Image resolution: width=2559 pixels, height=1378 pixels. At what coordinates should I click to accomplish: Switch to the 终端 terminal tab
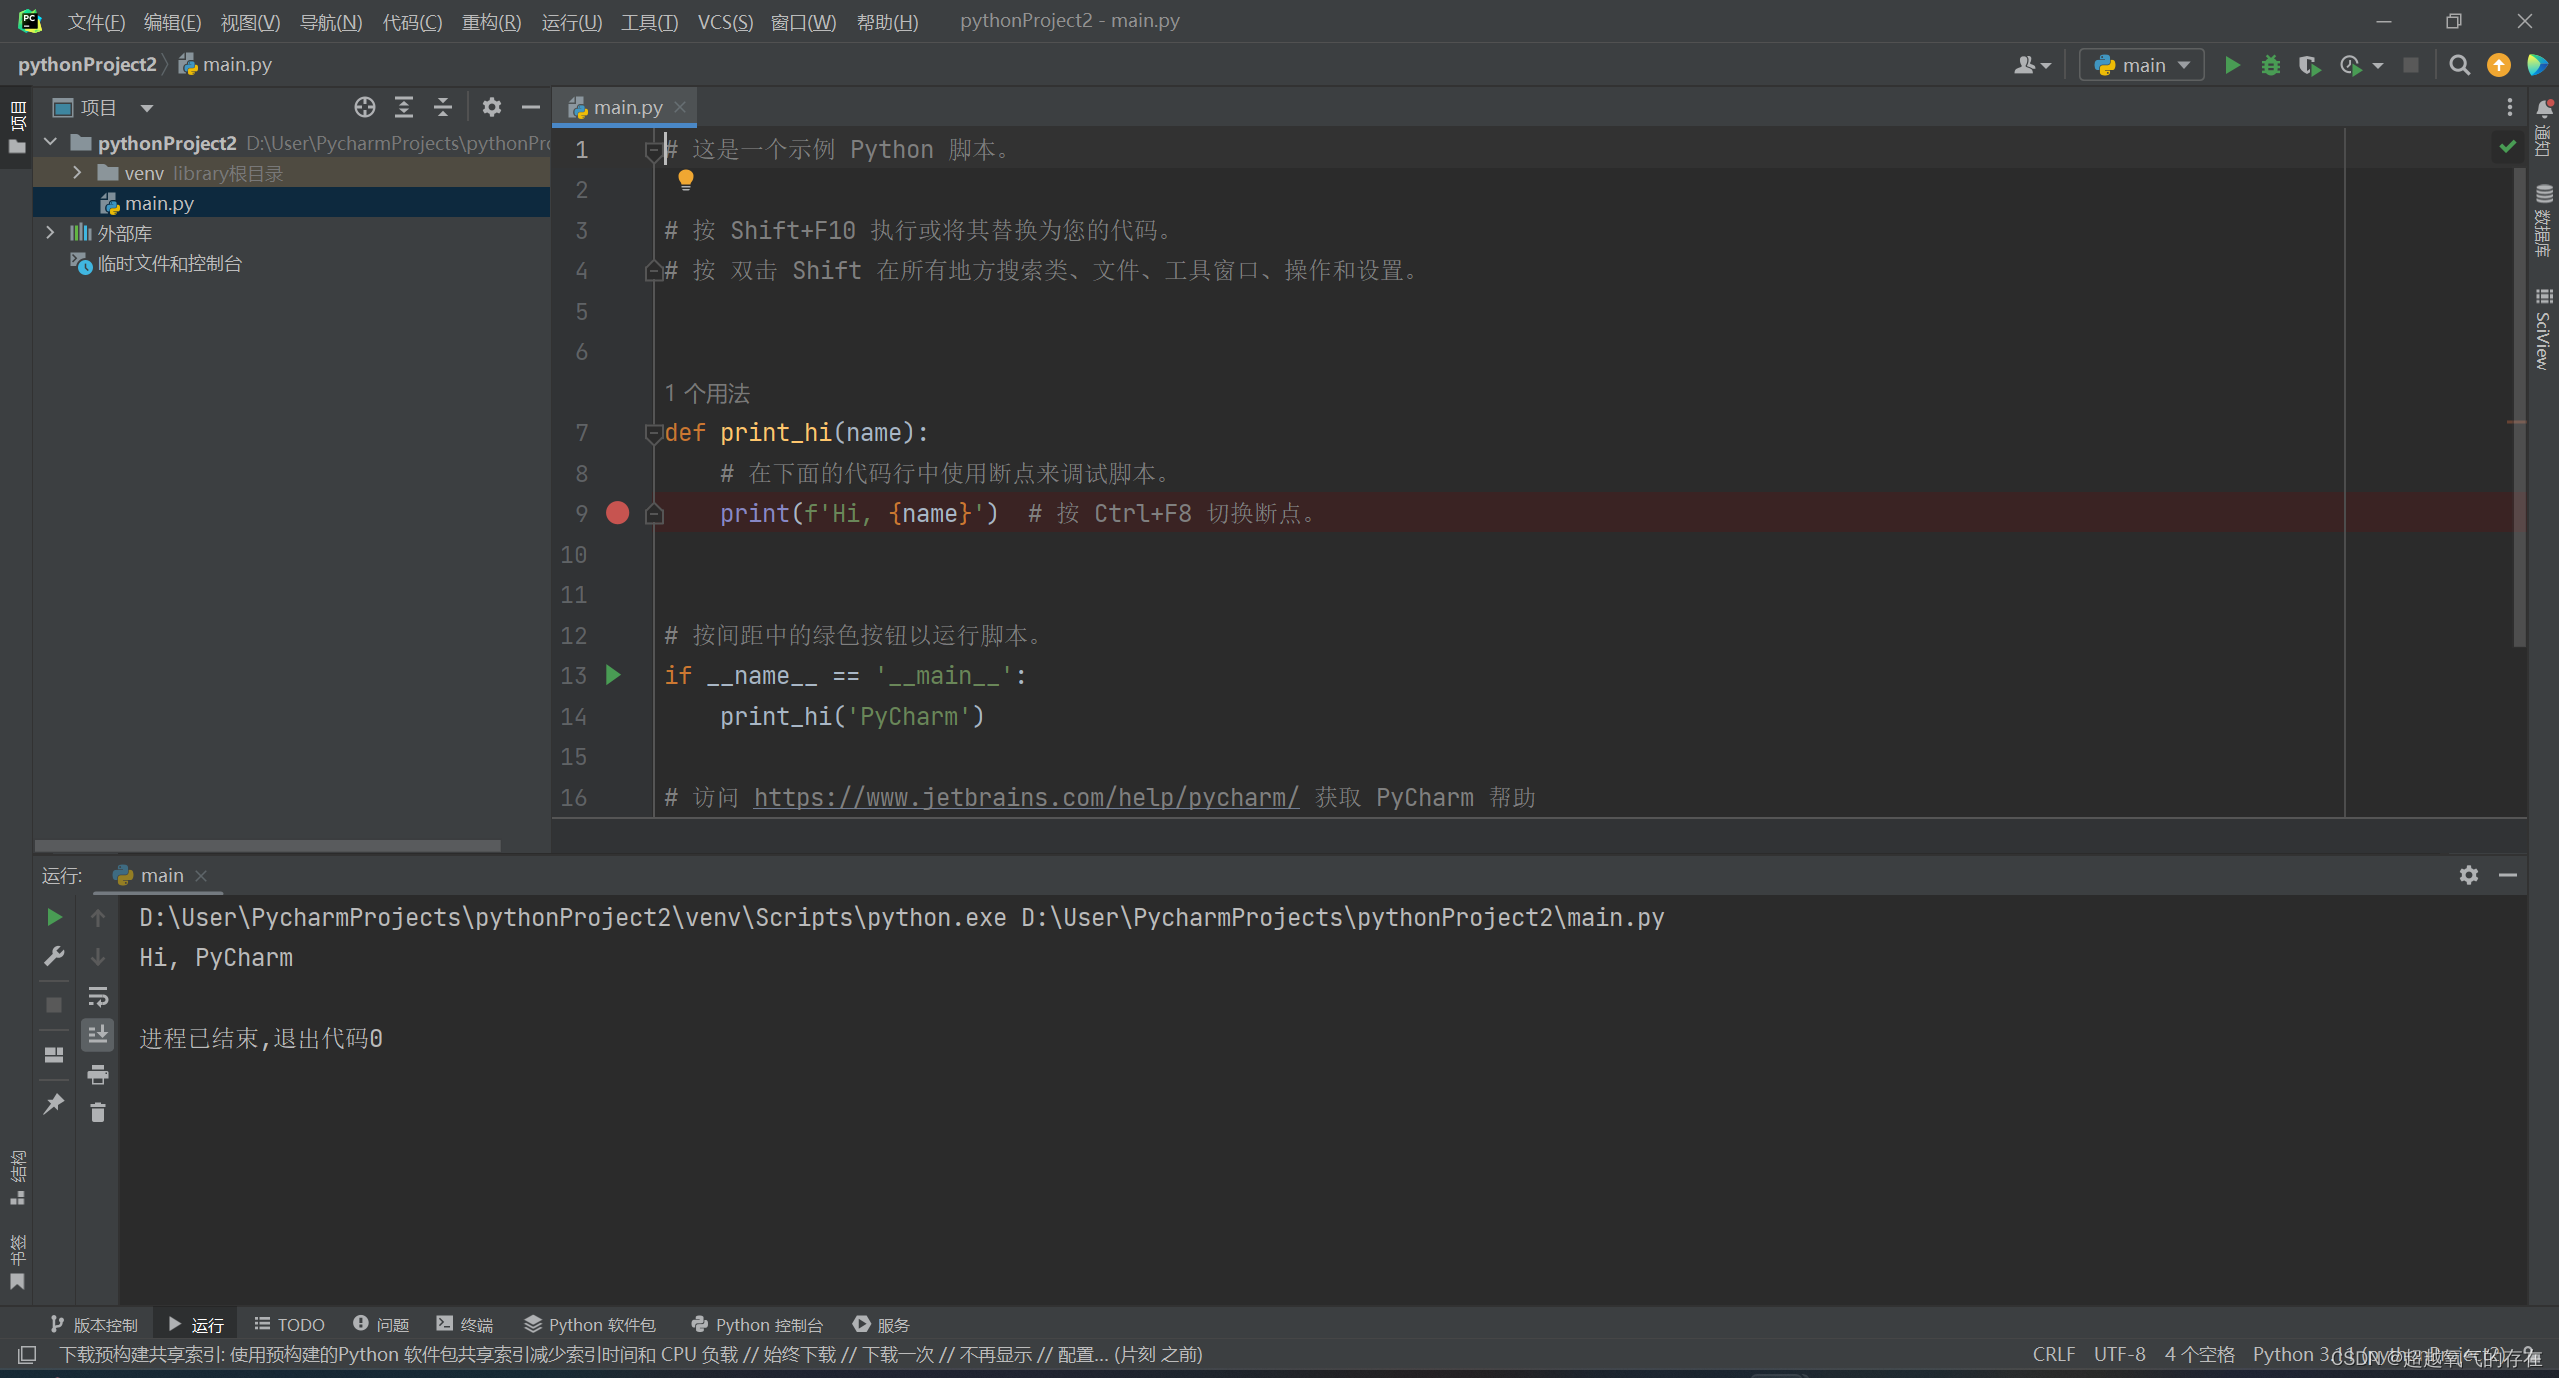pyautogui.click(x=465, y=1324)
